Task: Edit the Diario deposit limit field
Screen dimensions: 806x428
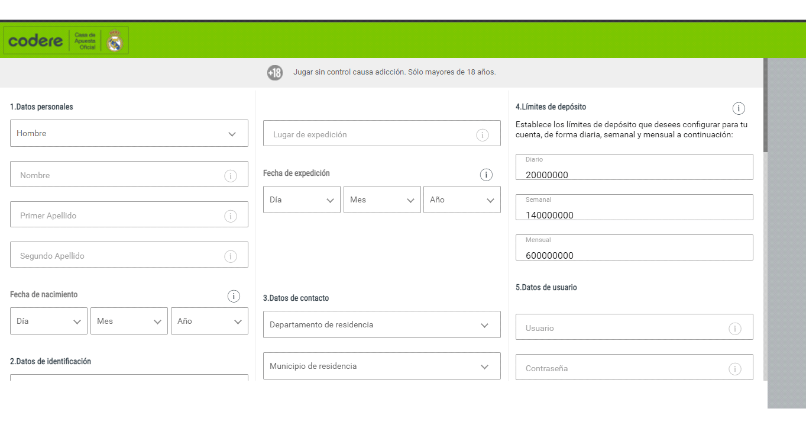Action: 634,168
